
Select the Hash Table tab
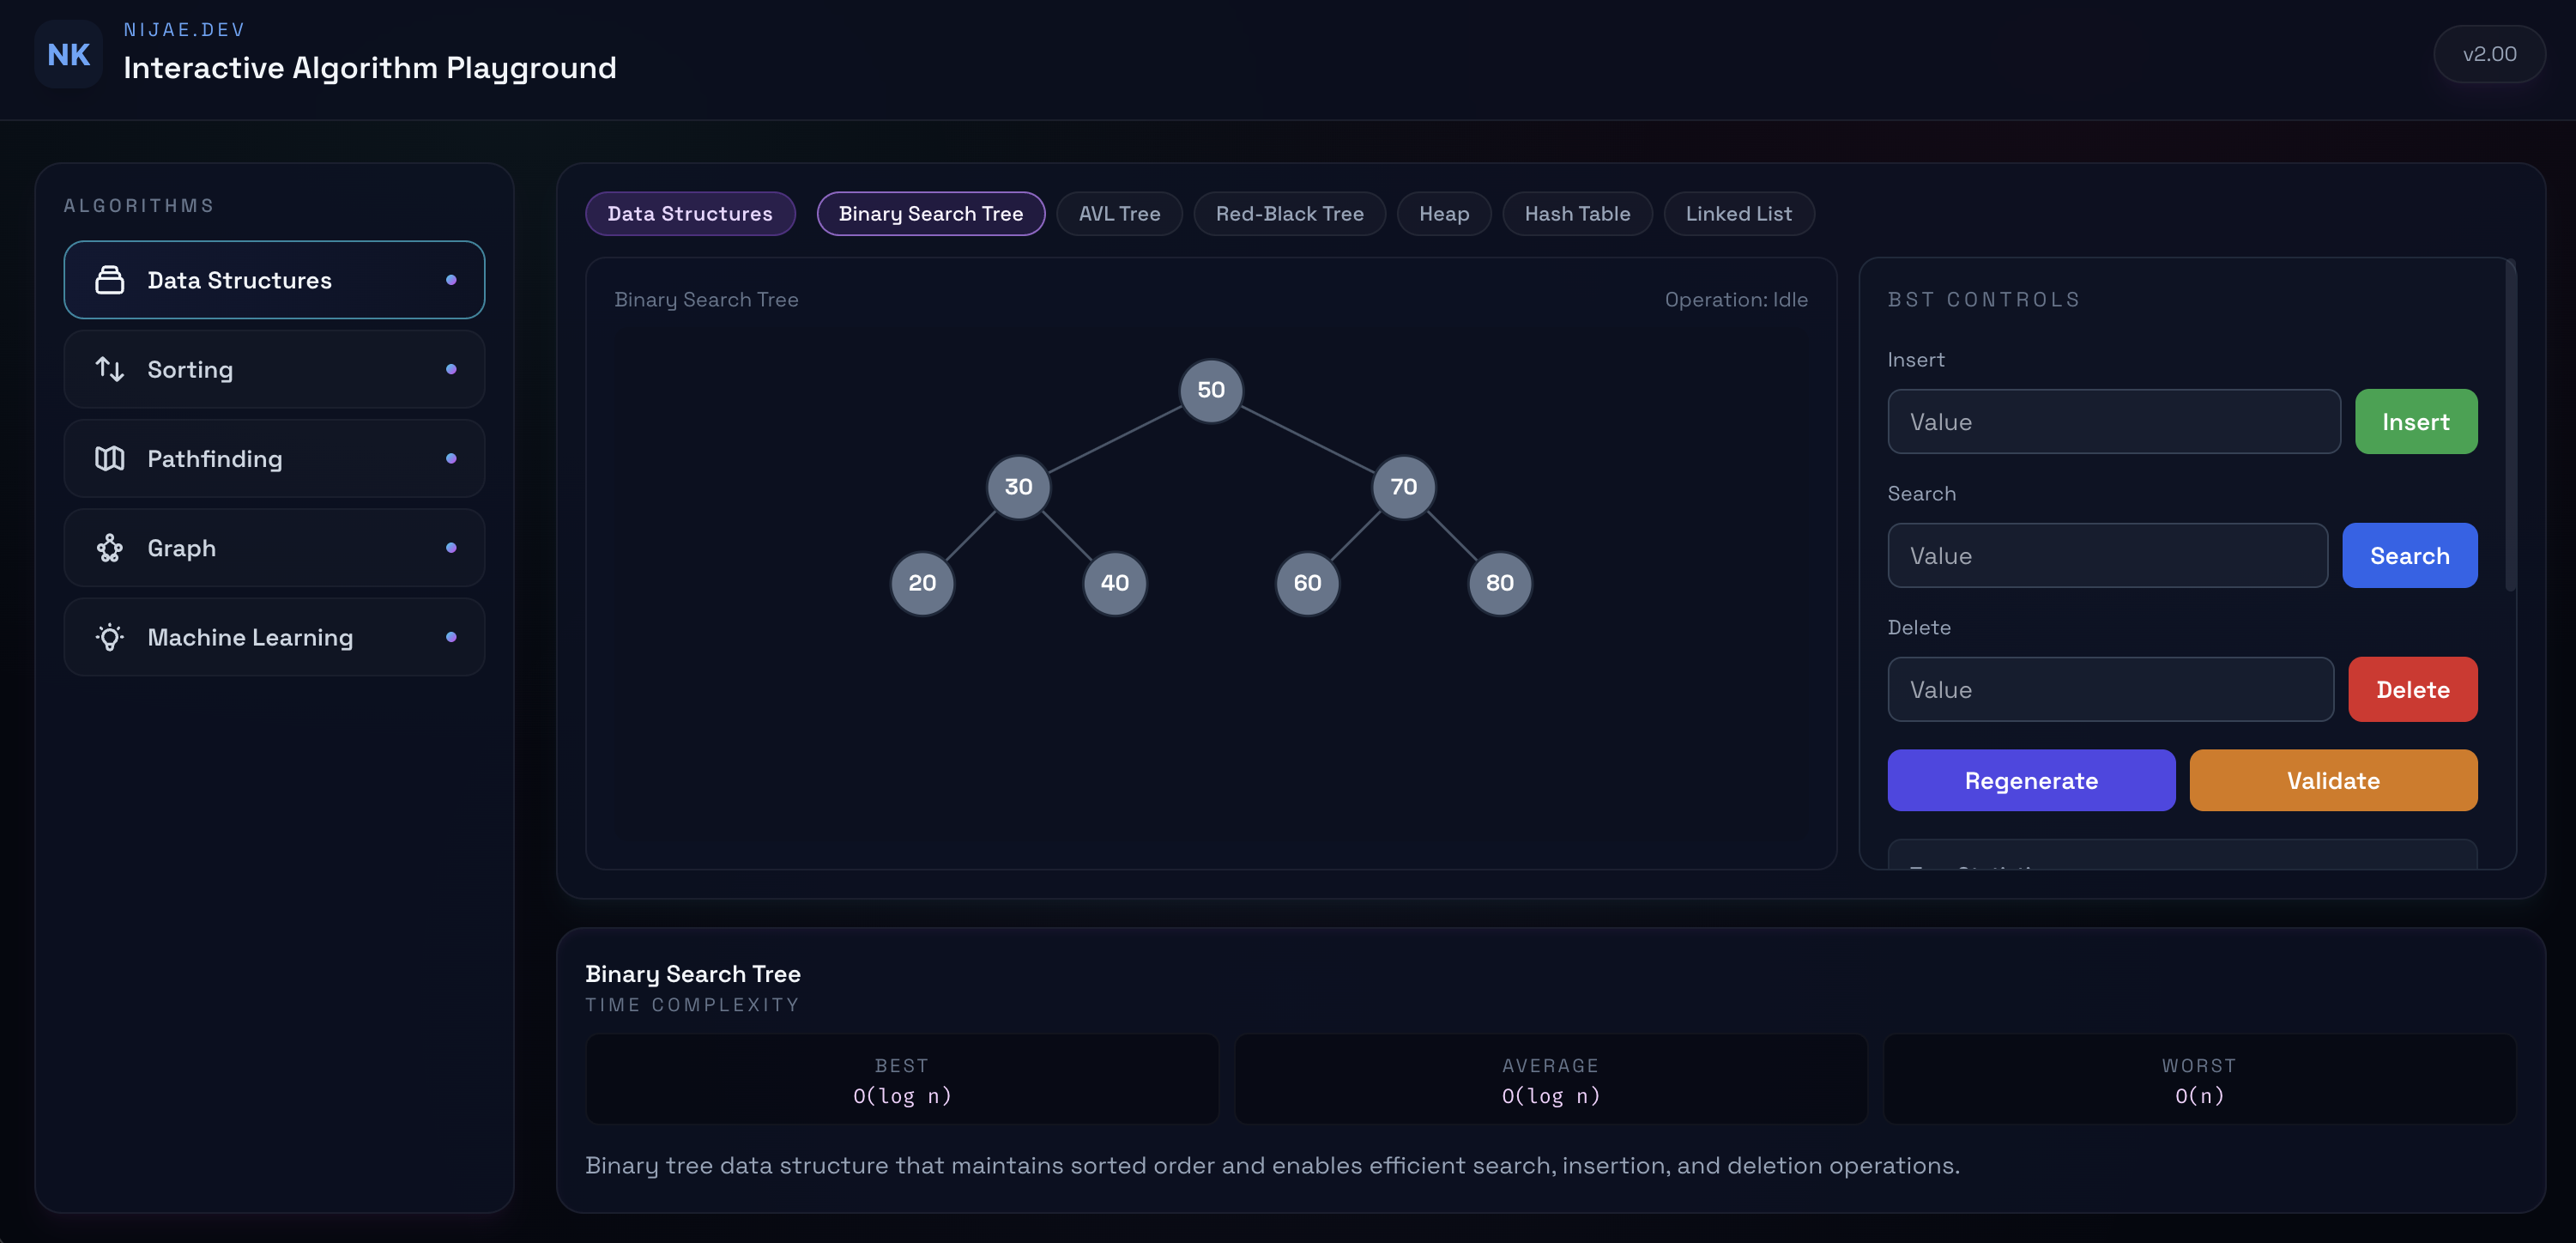pos(1577,213)
